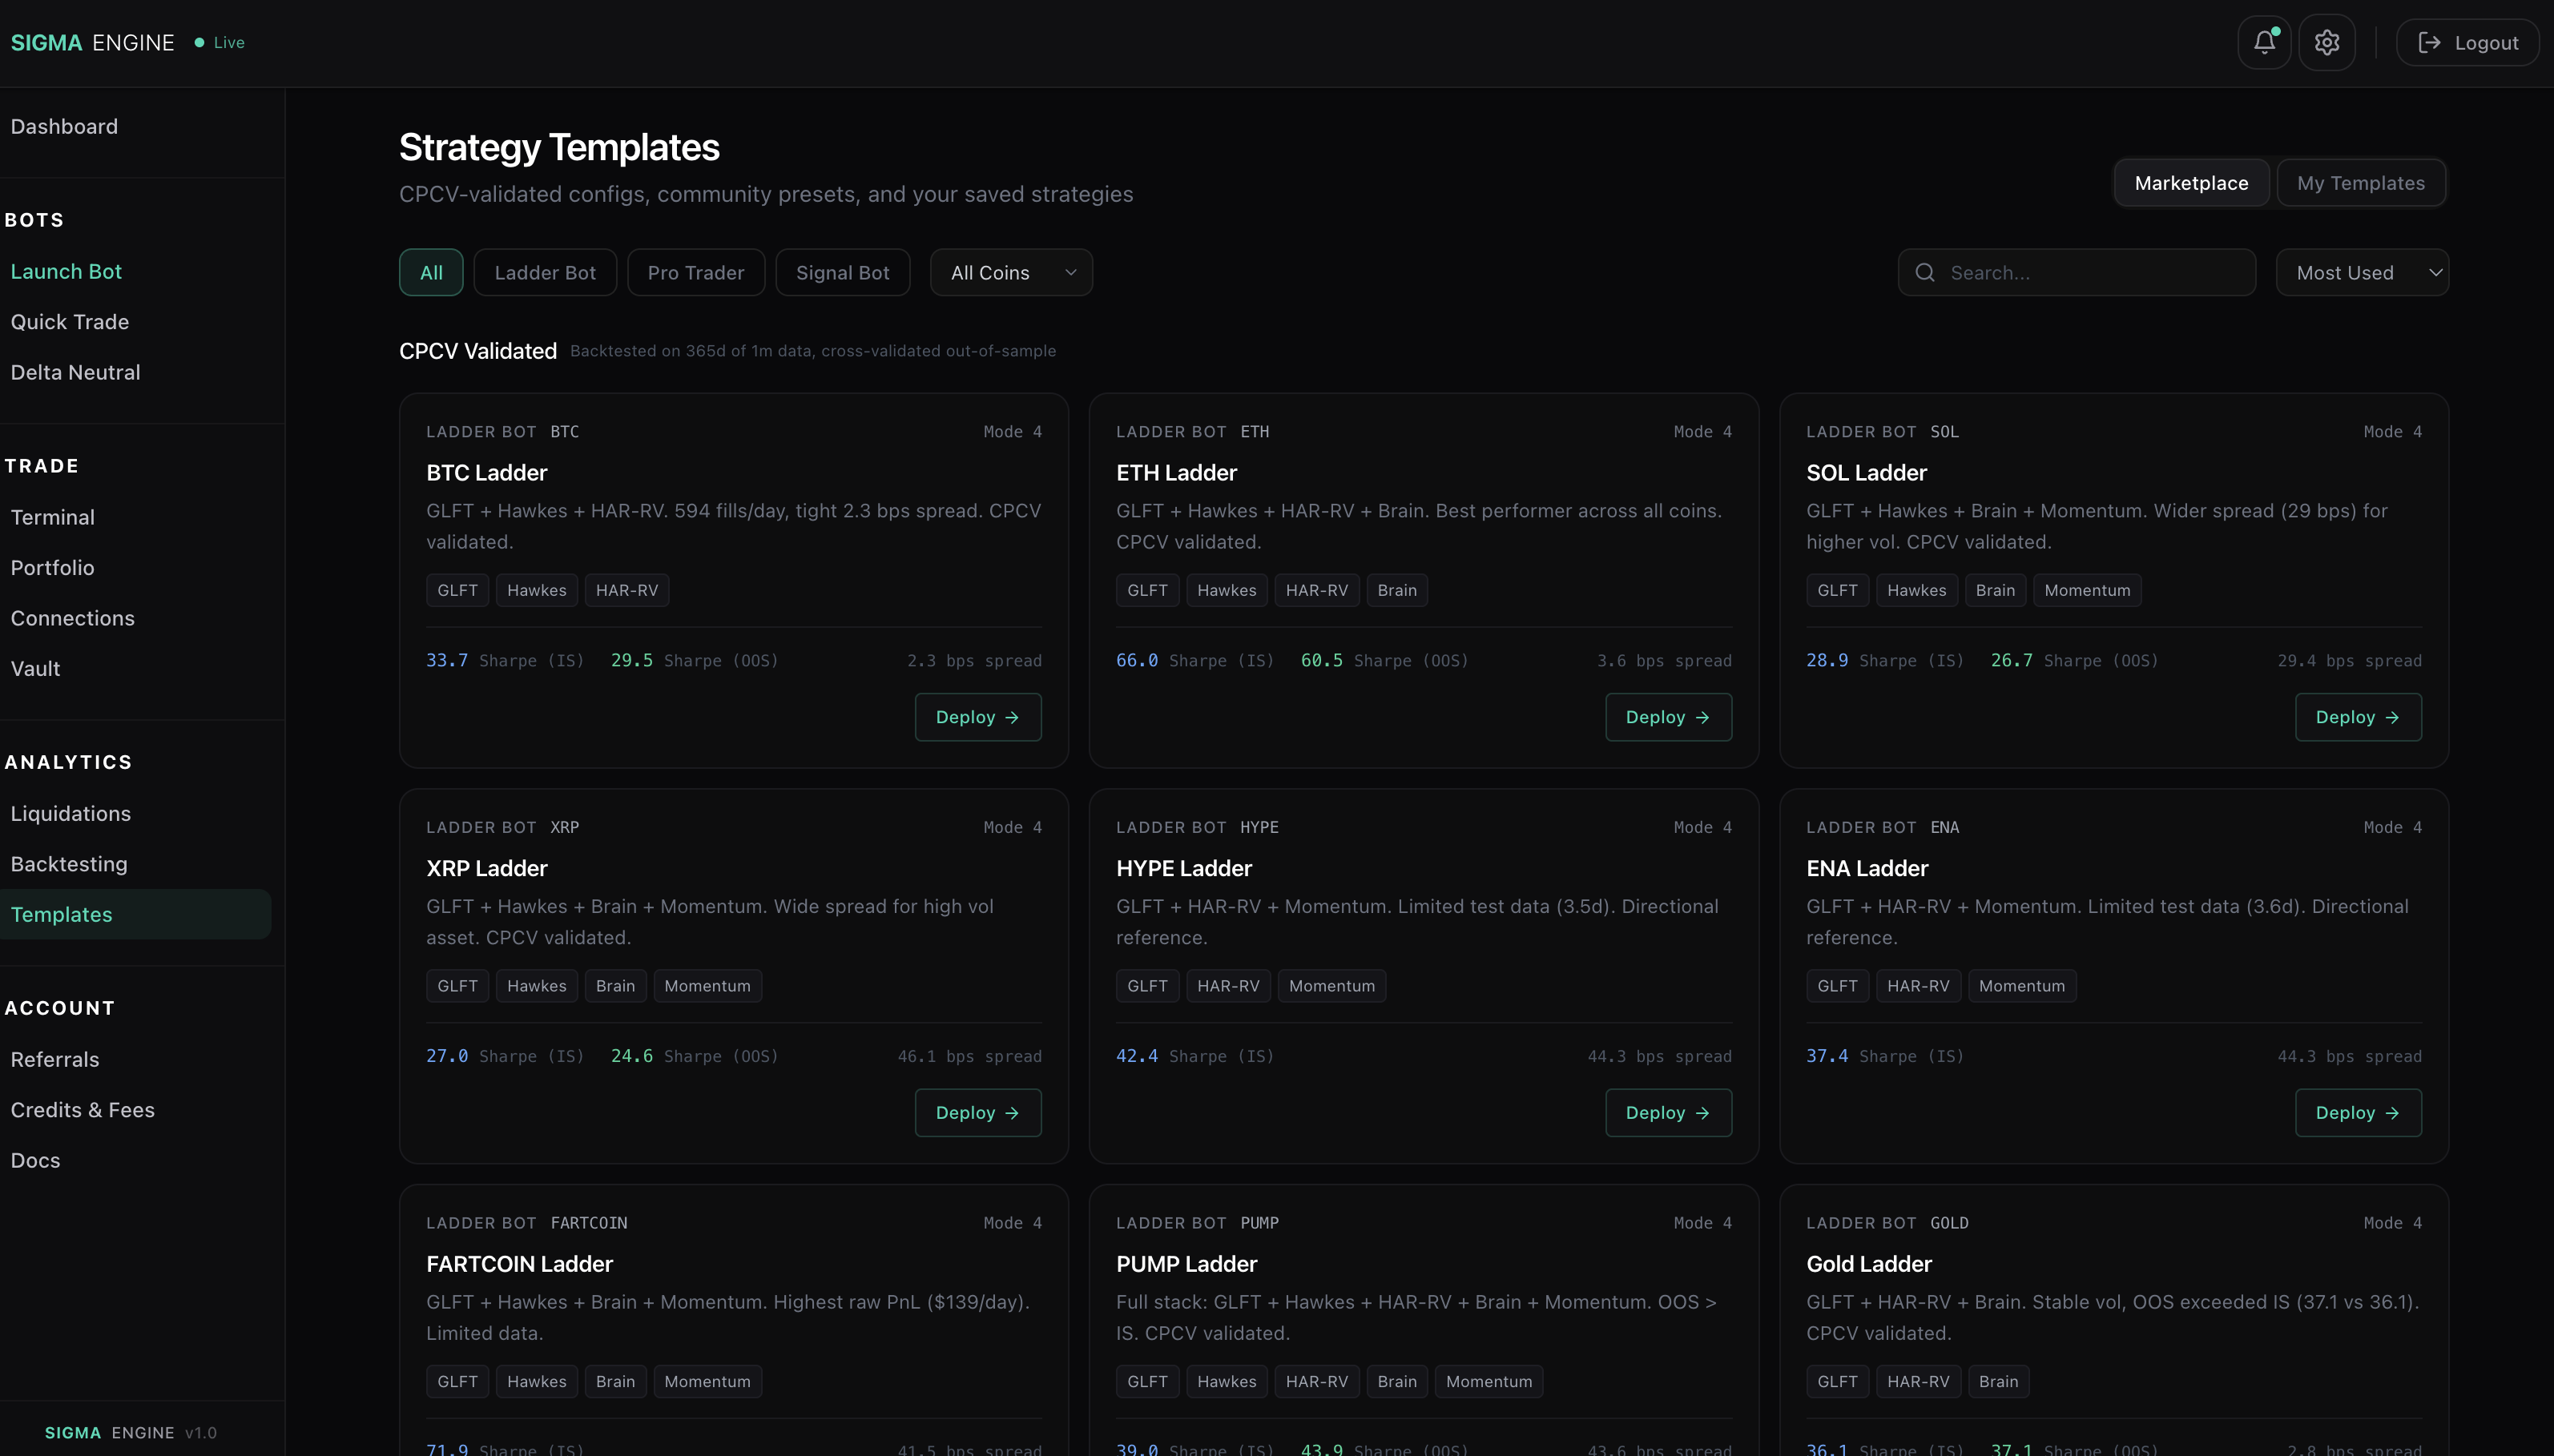Click the PUMP Ladder title

pyautogui.click(x=1187, y=1263)
